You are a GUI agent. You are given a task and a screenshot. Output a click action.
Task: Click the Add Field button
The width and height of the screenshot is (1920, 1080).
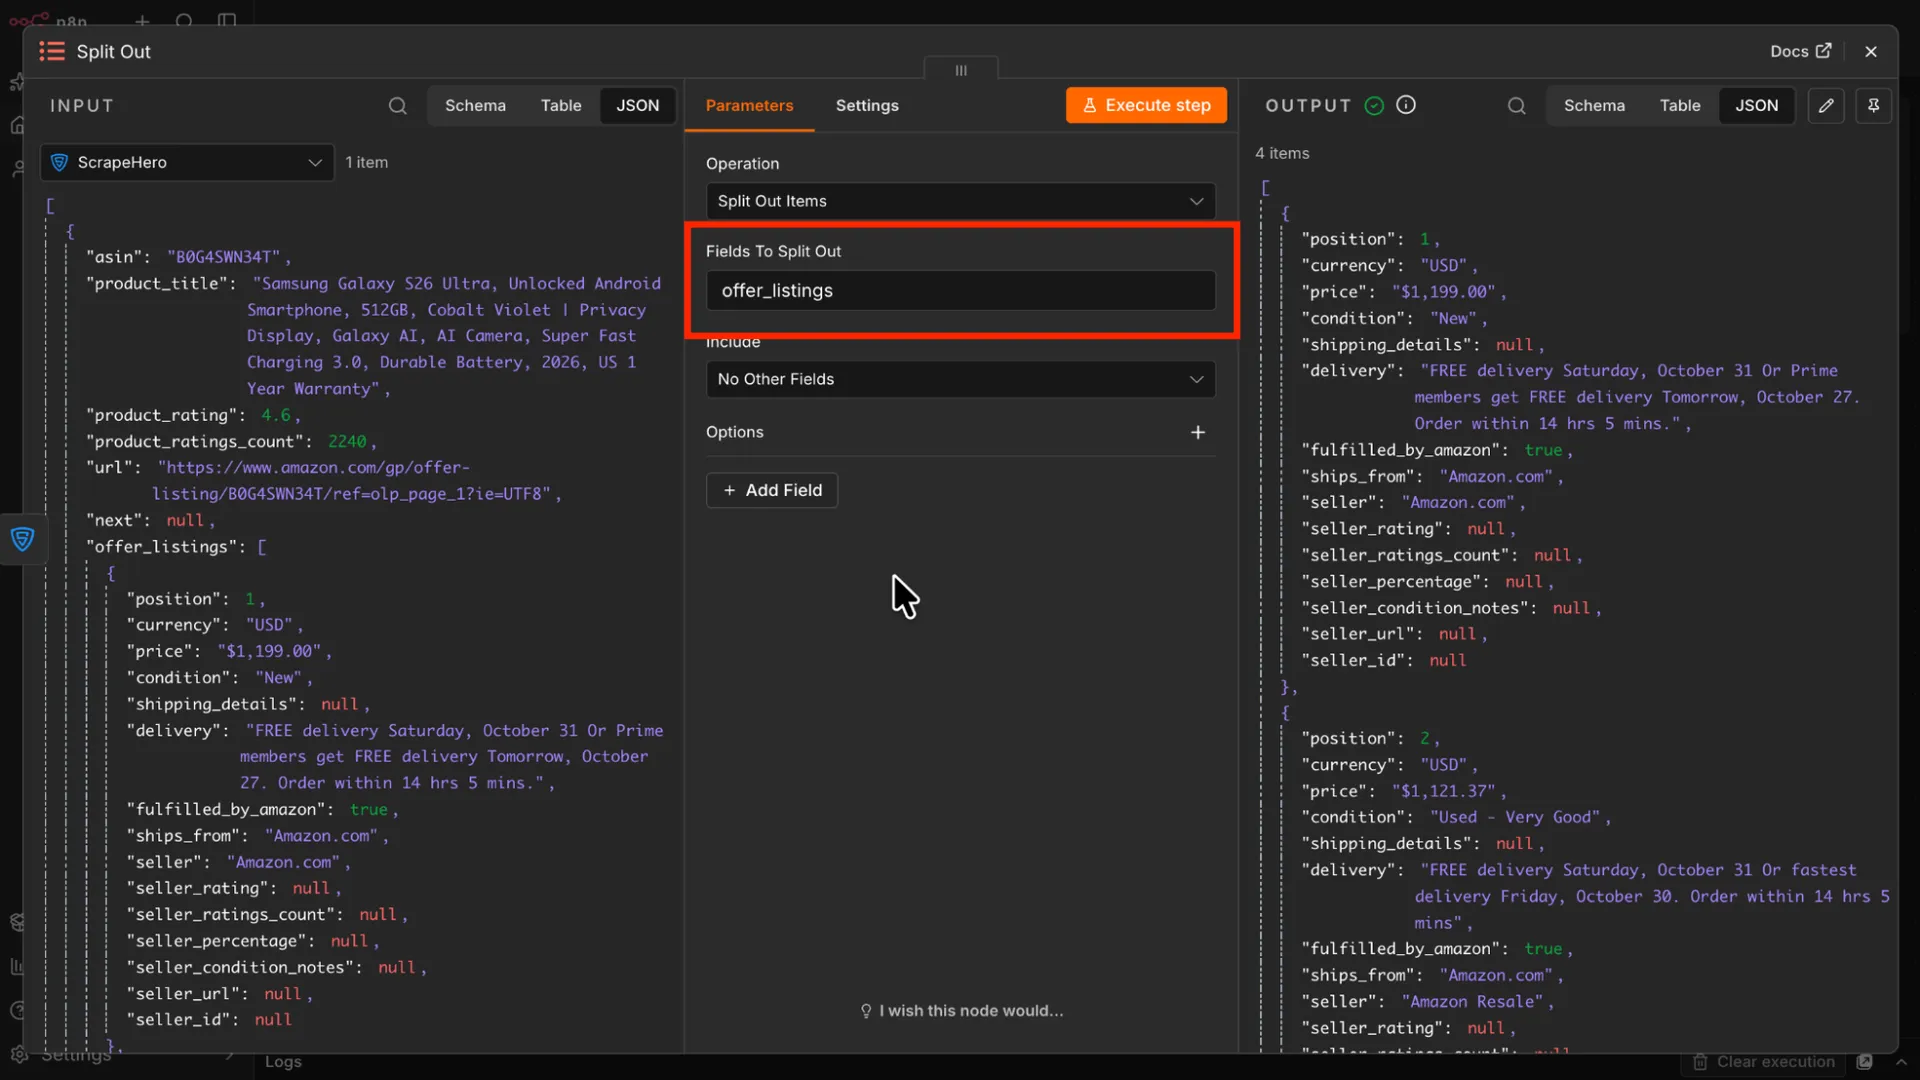[772, 490]
